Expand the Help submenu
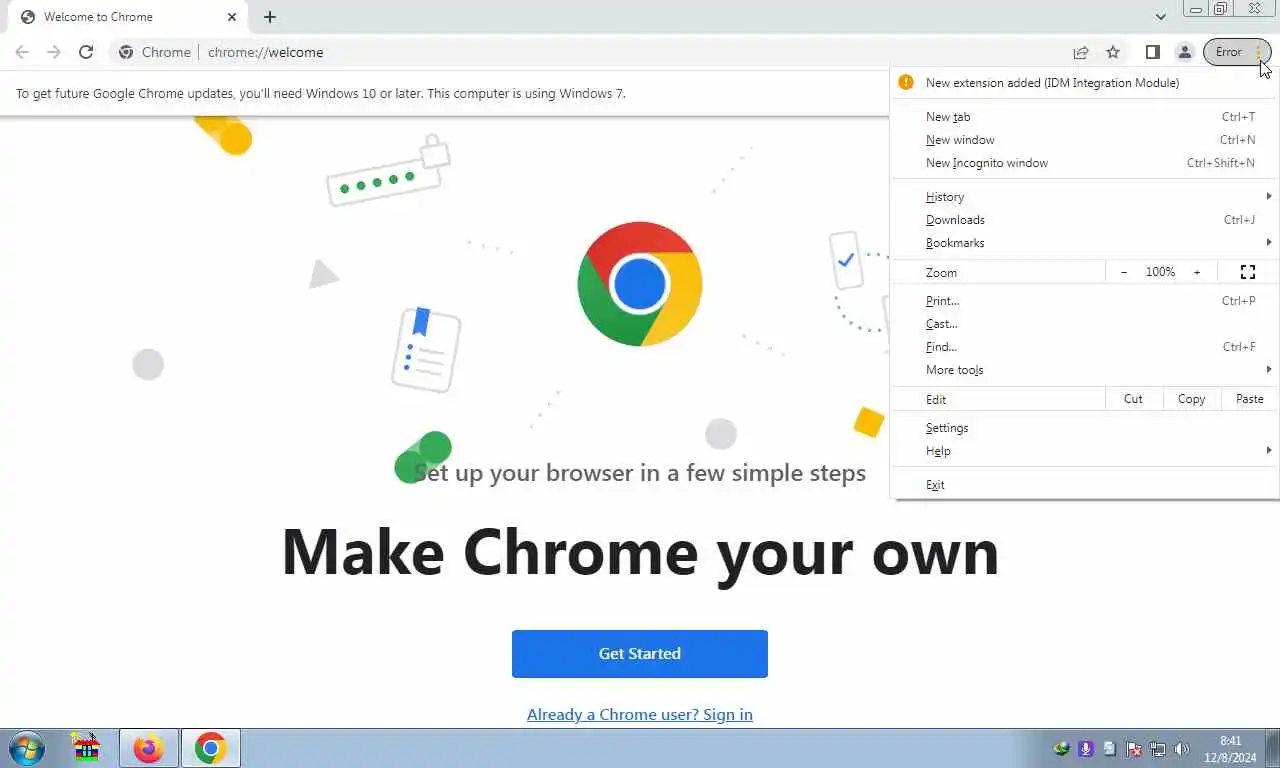 tap(1084, 451)
